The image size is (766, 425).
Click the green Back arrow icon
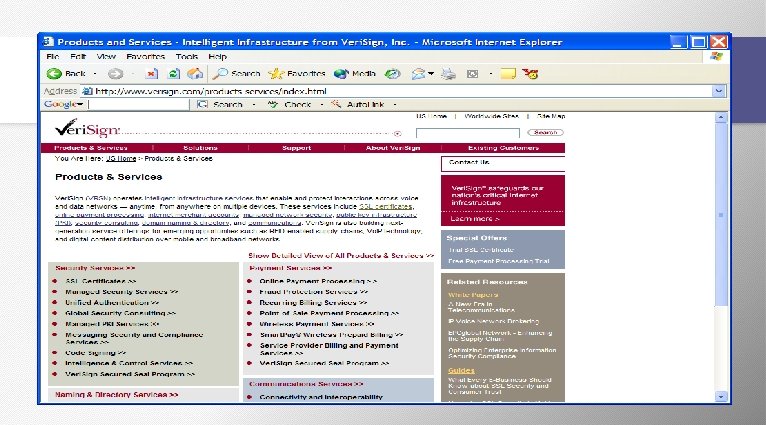(54, 74)
